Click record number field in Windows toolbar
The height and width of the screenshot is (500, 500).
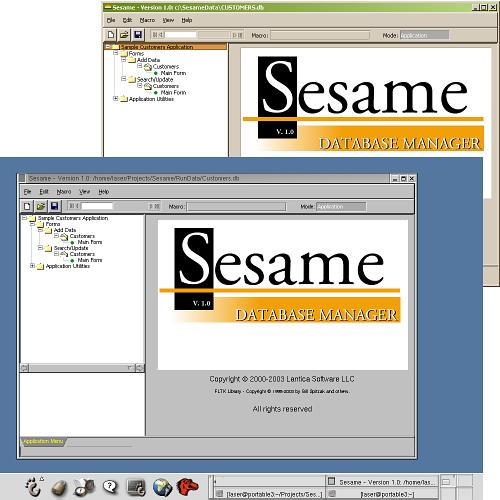[x=181, y=35]
